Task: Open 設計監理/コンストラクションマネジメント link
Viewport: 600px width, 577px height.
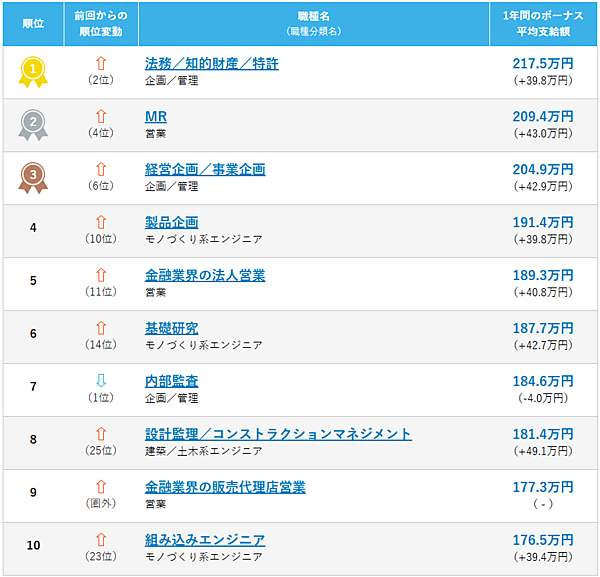Action: click(278, 434)
